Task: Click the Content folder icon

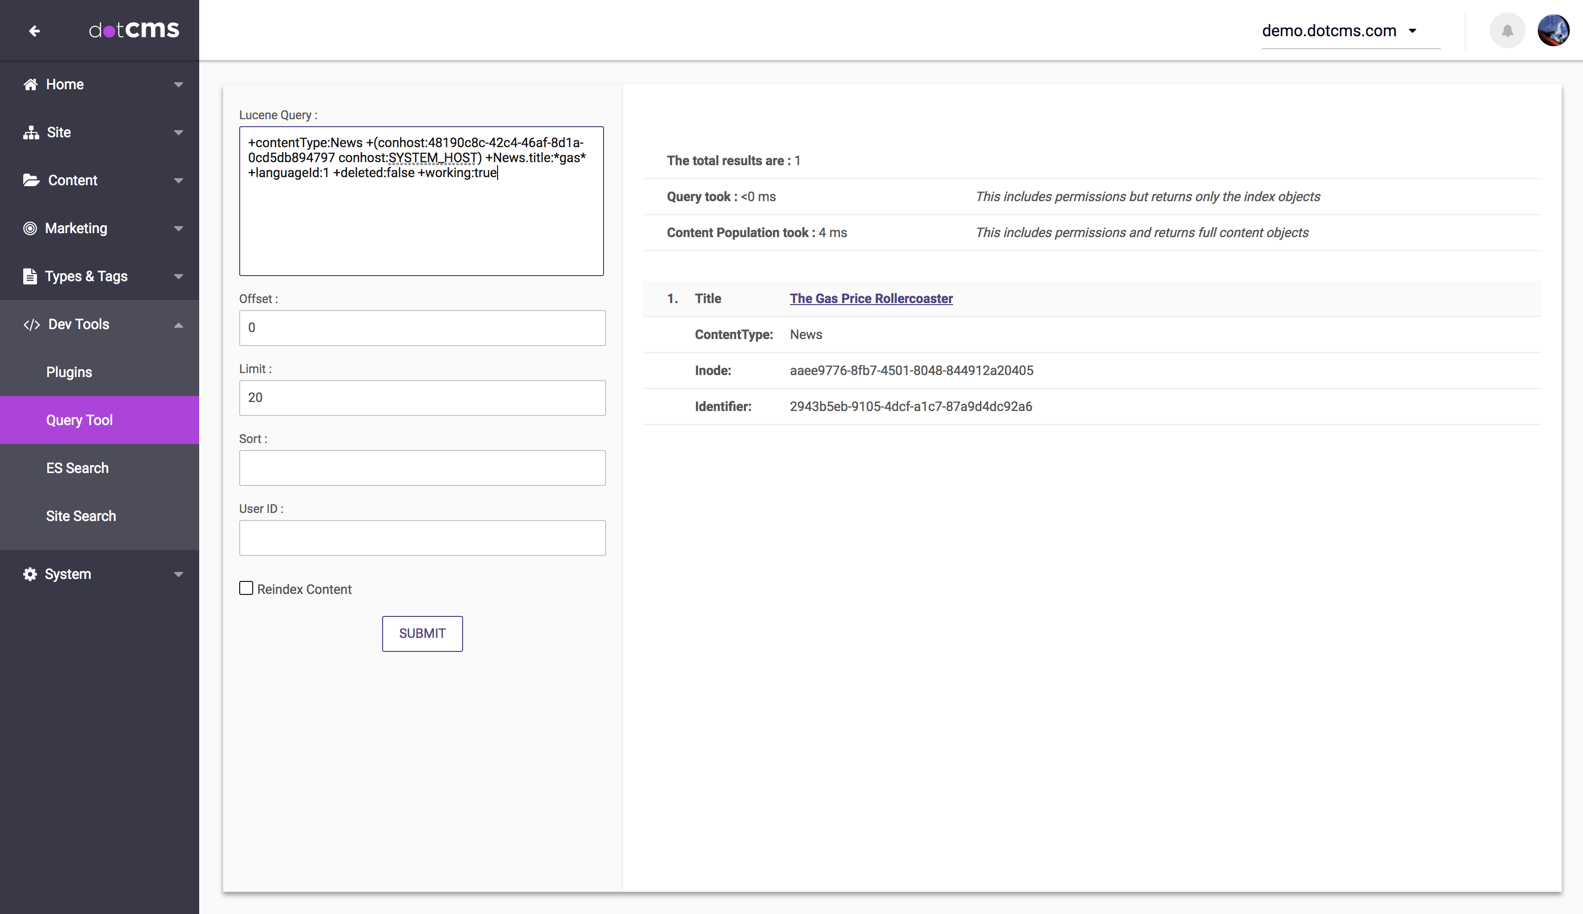Action: click(x=30, y=181)
